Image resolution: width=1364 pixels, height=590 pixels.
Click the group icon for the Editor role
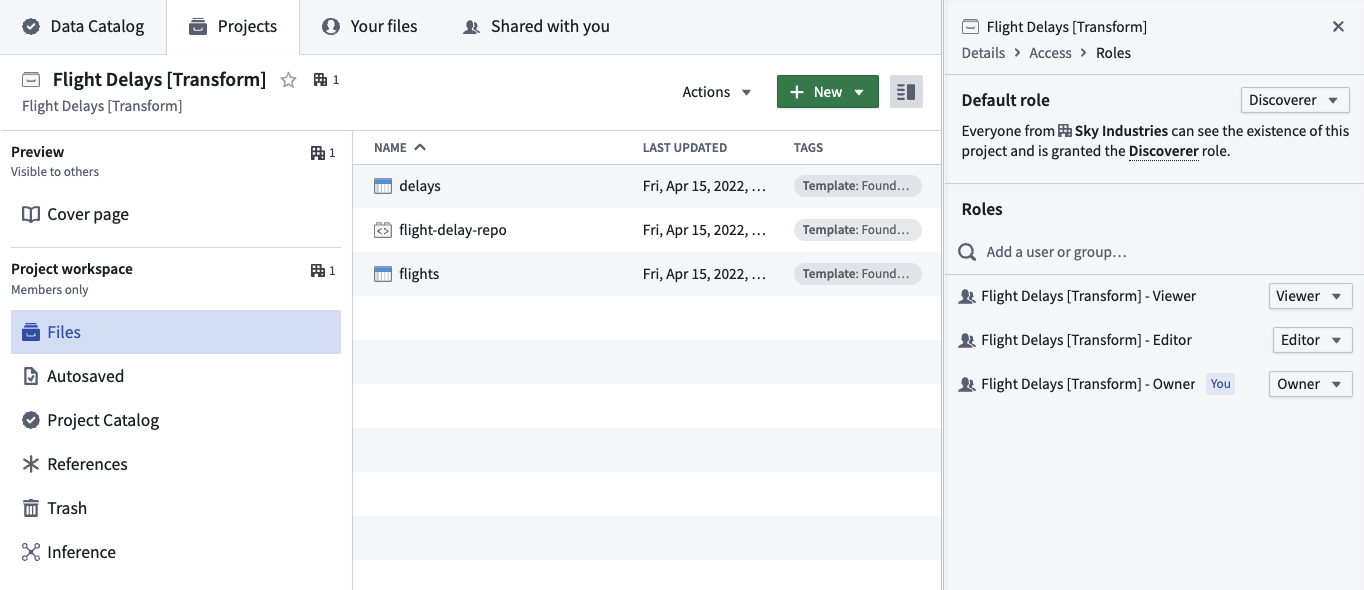point(967,340)
